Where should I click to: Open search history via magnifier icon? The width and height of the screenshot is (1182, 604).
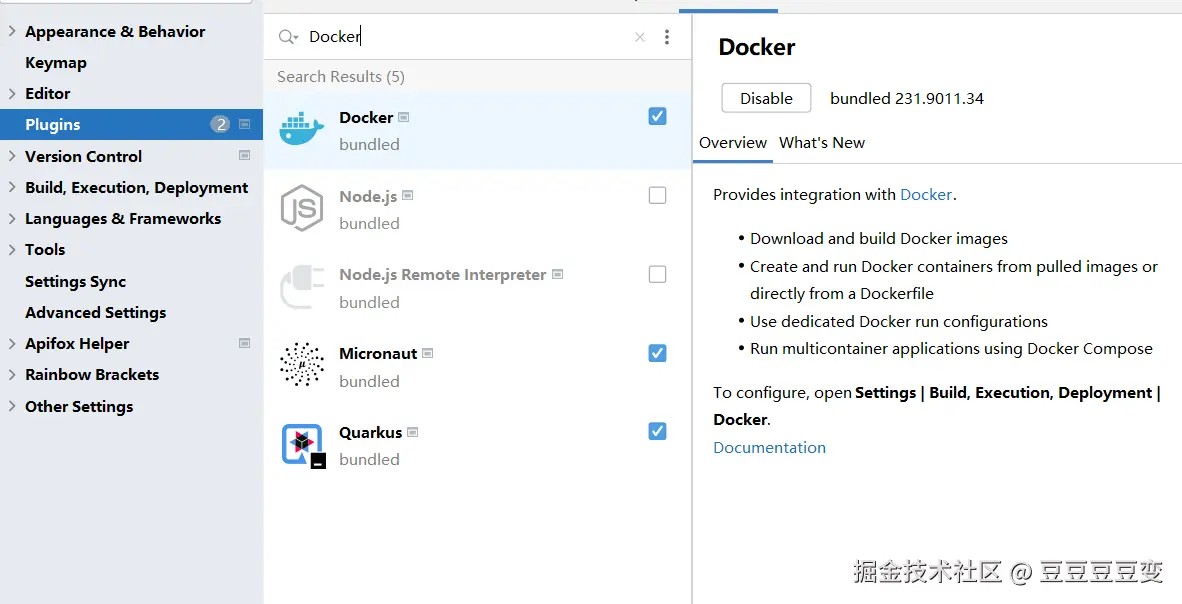coord(288,37)
